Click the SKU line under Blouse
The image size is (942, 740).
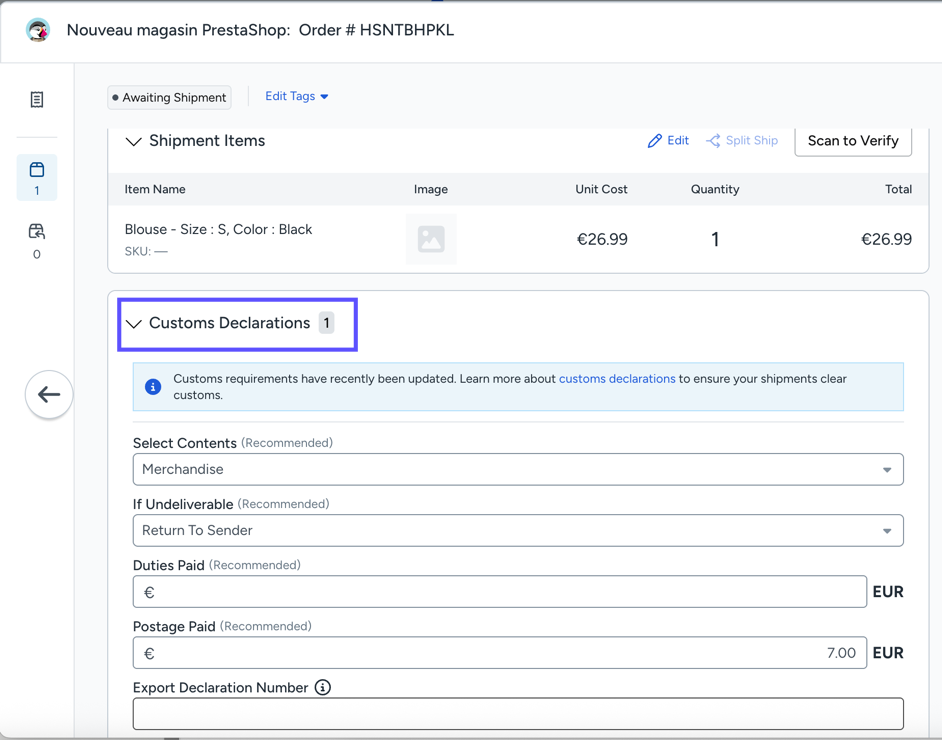click(146, 252)
